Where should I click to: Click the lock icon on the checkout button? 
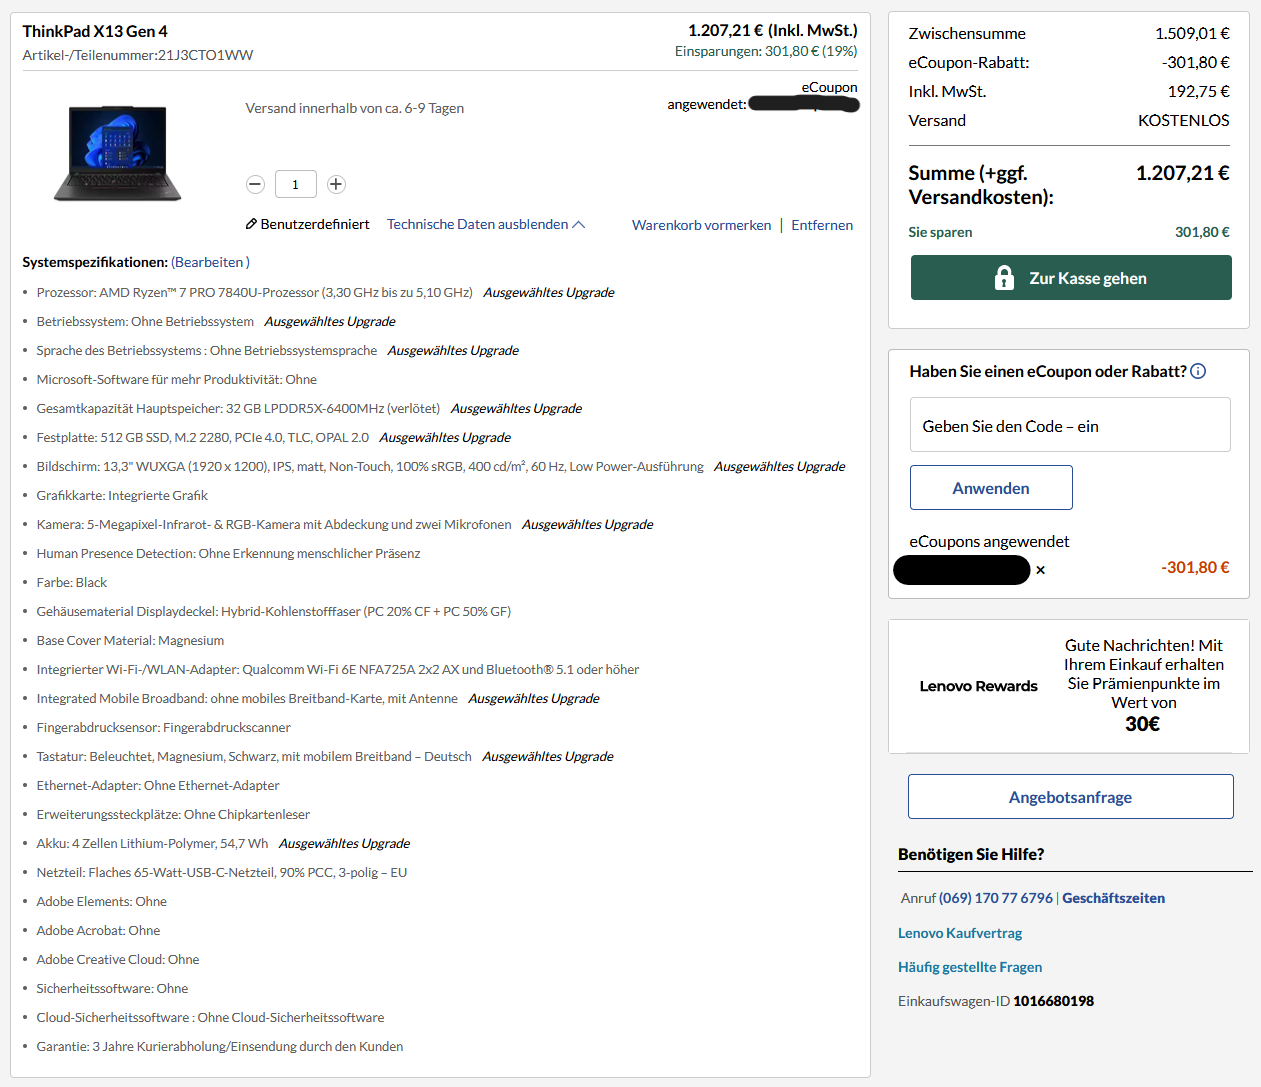click(x=1003, y=277)
